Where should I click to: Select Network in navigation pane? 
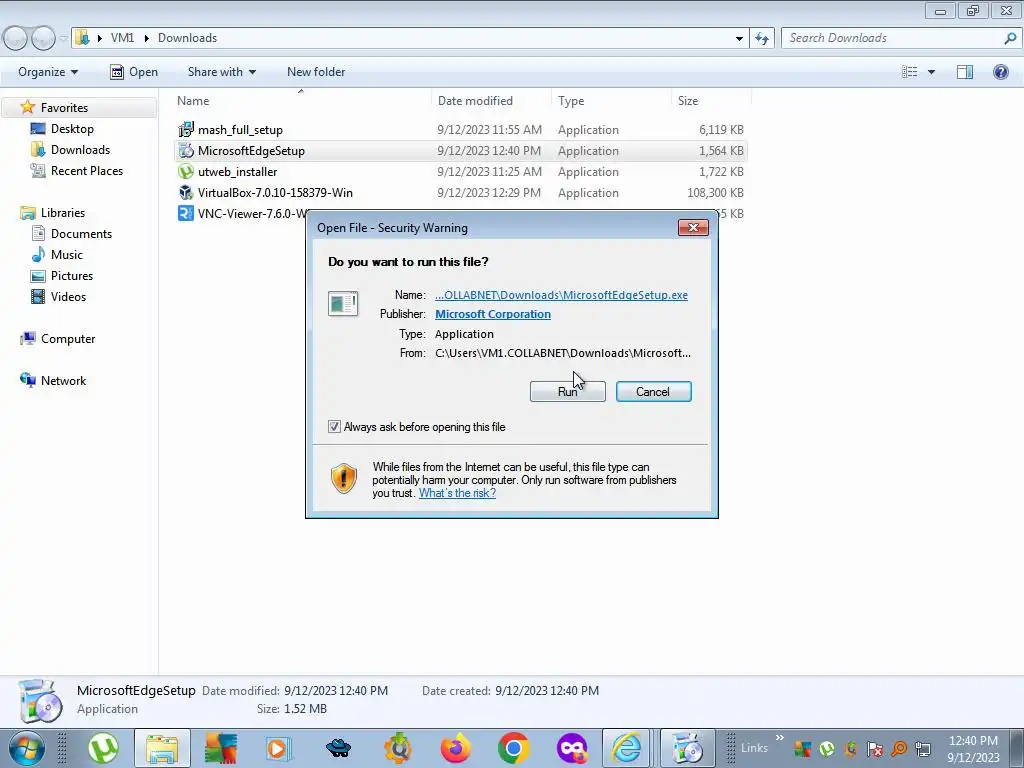pos(63,381)
